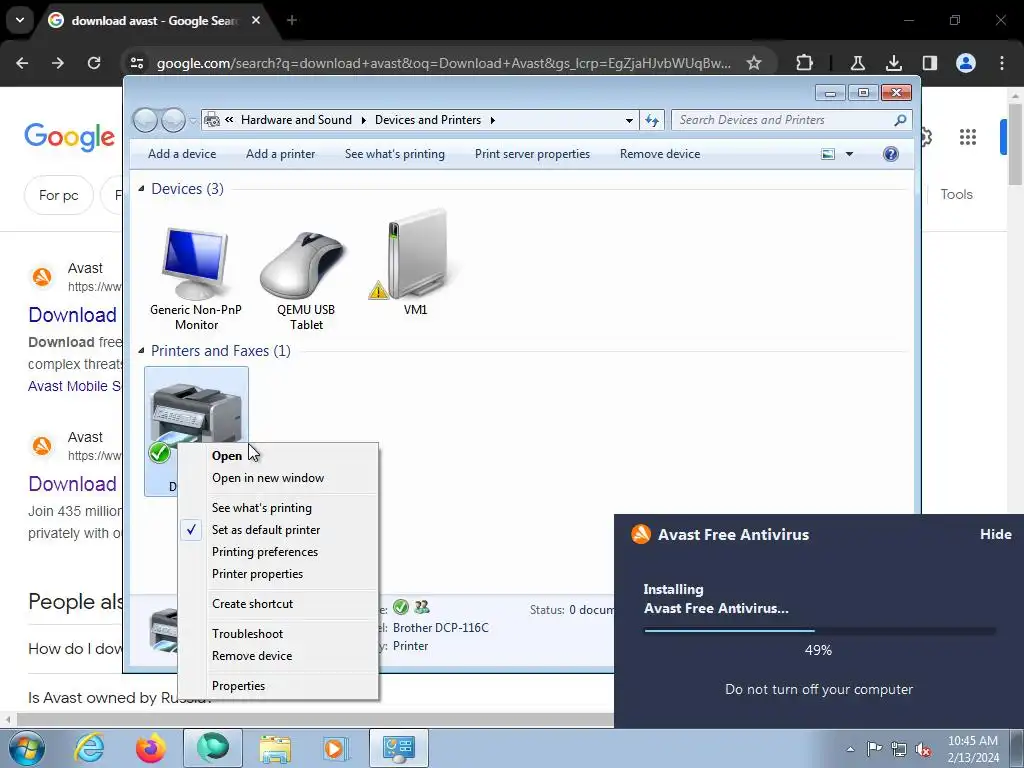Click the search magnifier in Devices and Printers

tap(900, 120)
